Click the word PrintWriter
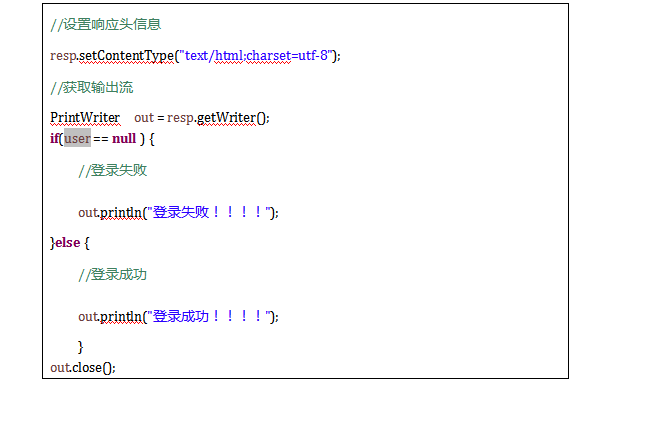This screenshot has height=438, width=656. pos(85,118)
